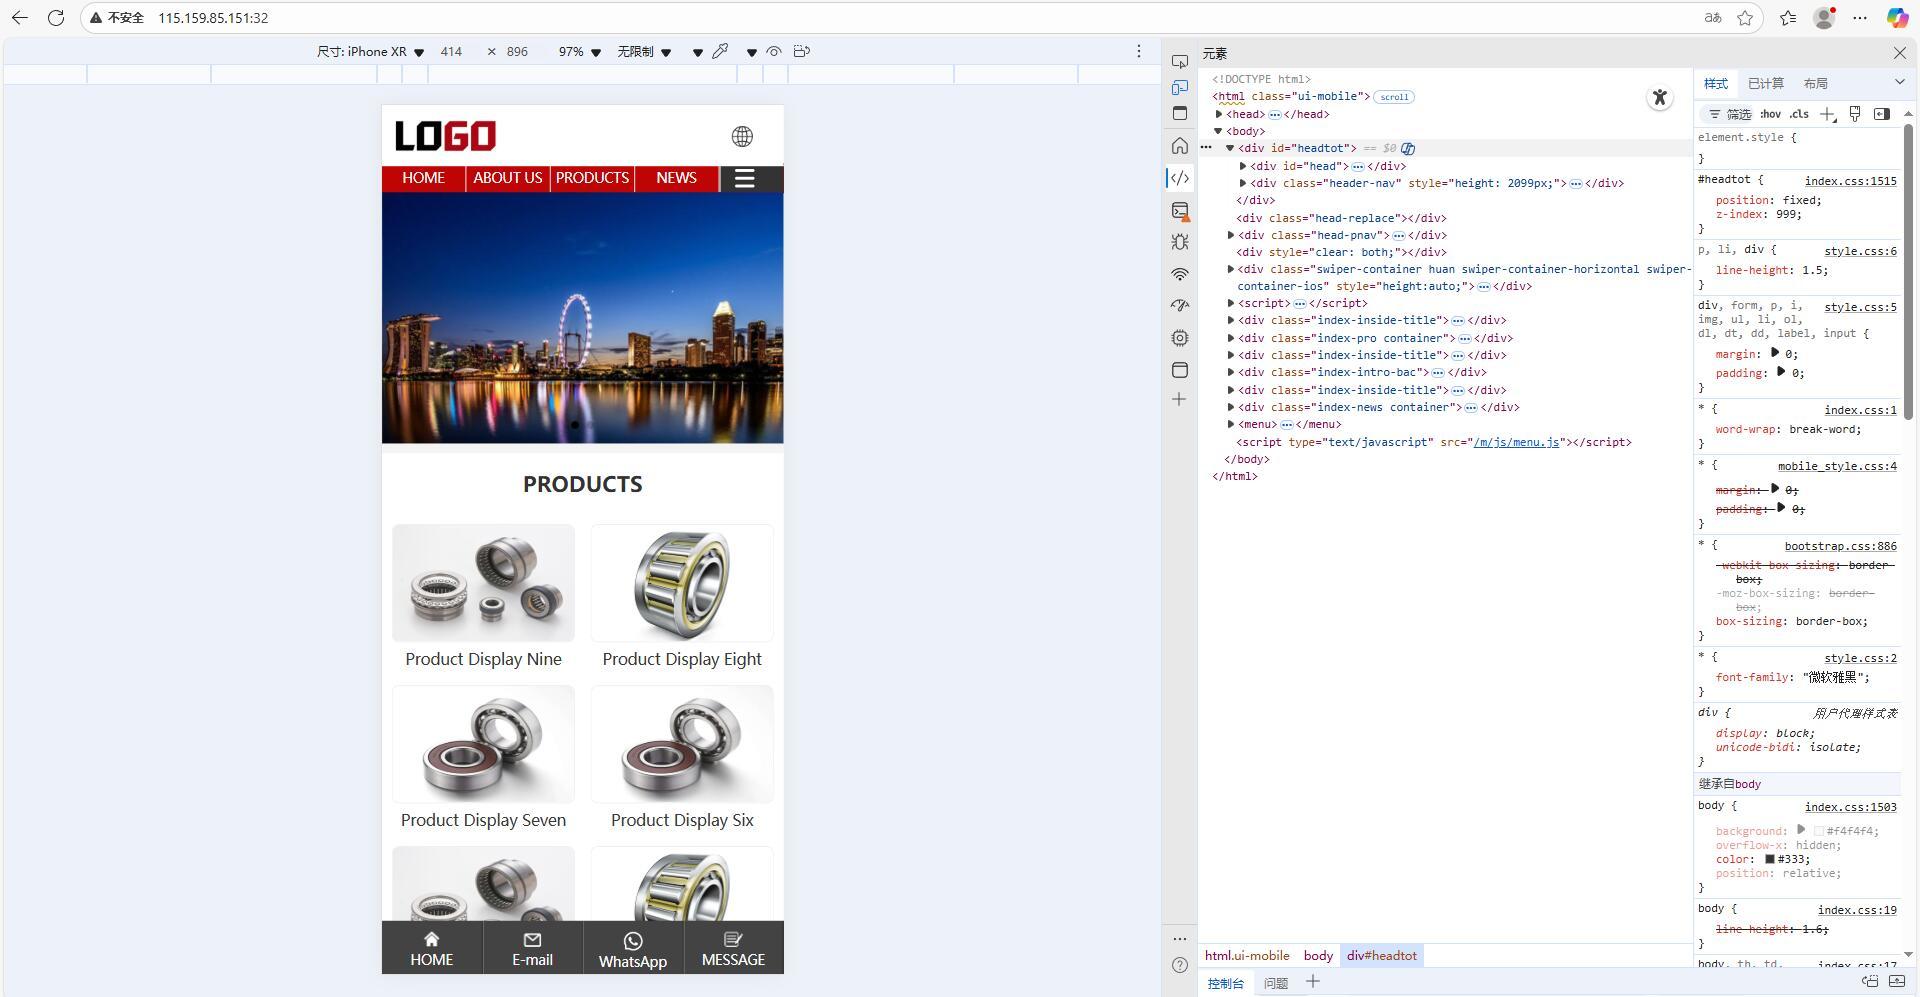Open the Welcome home tool in DevTools
This screenshot has width=1920, height=997.
point(1180,146)
